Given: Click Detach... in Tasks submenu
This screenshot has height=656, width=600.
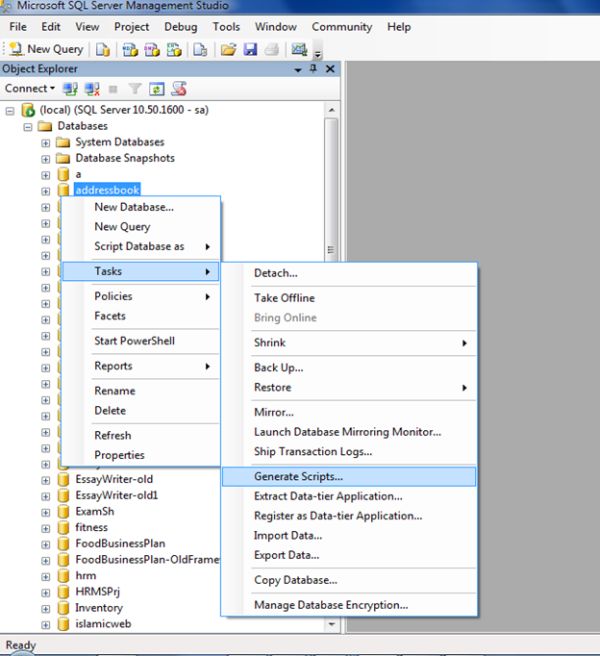Looking at the screenshot, I should pyautogui.click(x=349, y=273).
